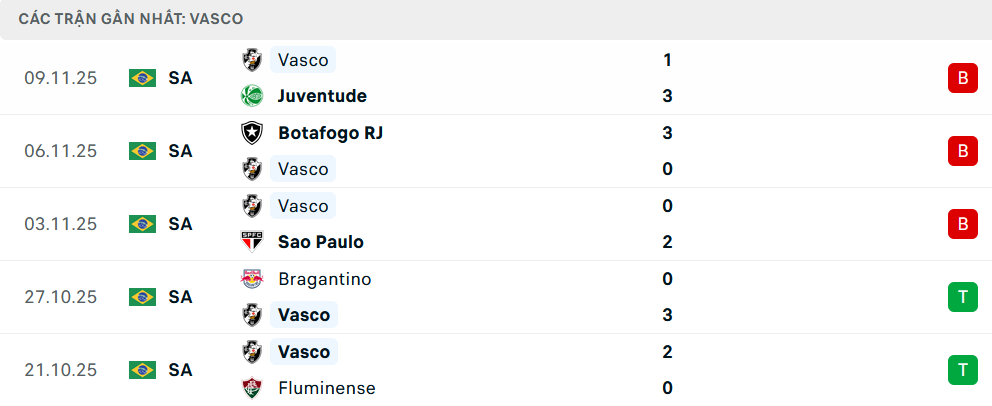Click red B result badge for Juventude match
The width and height of the screenshot is (992, 406).
[x=962, y=78]
